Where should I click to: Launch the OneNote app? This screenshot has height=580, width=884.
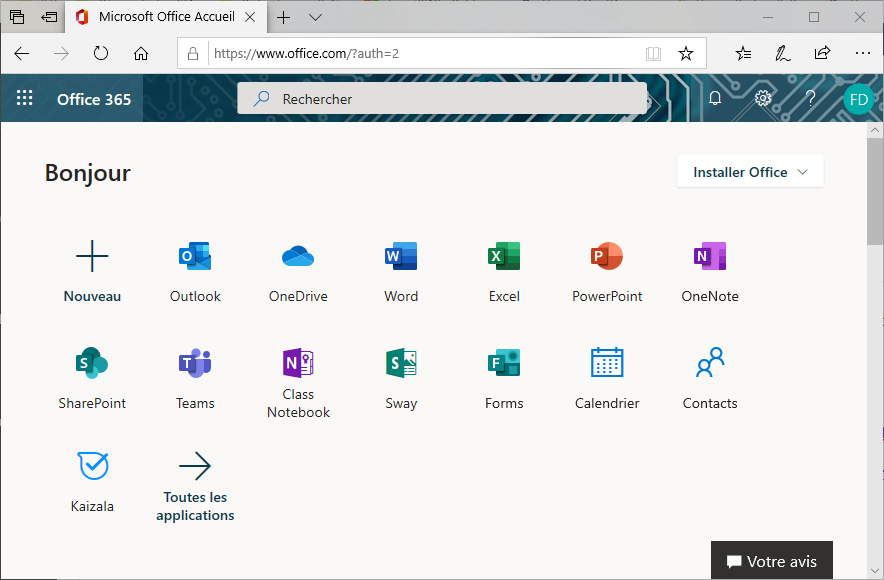click(710, 272)
